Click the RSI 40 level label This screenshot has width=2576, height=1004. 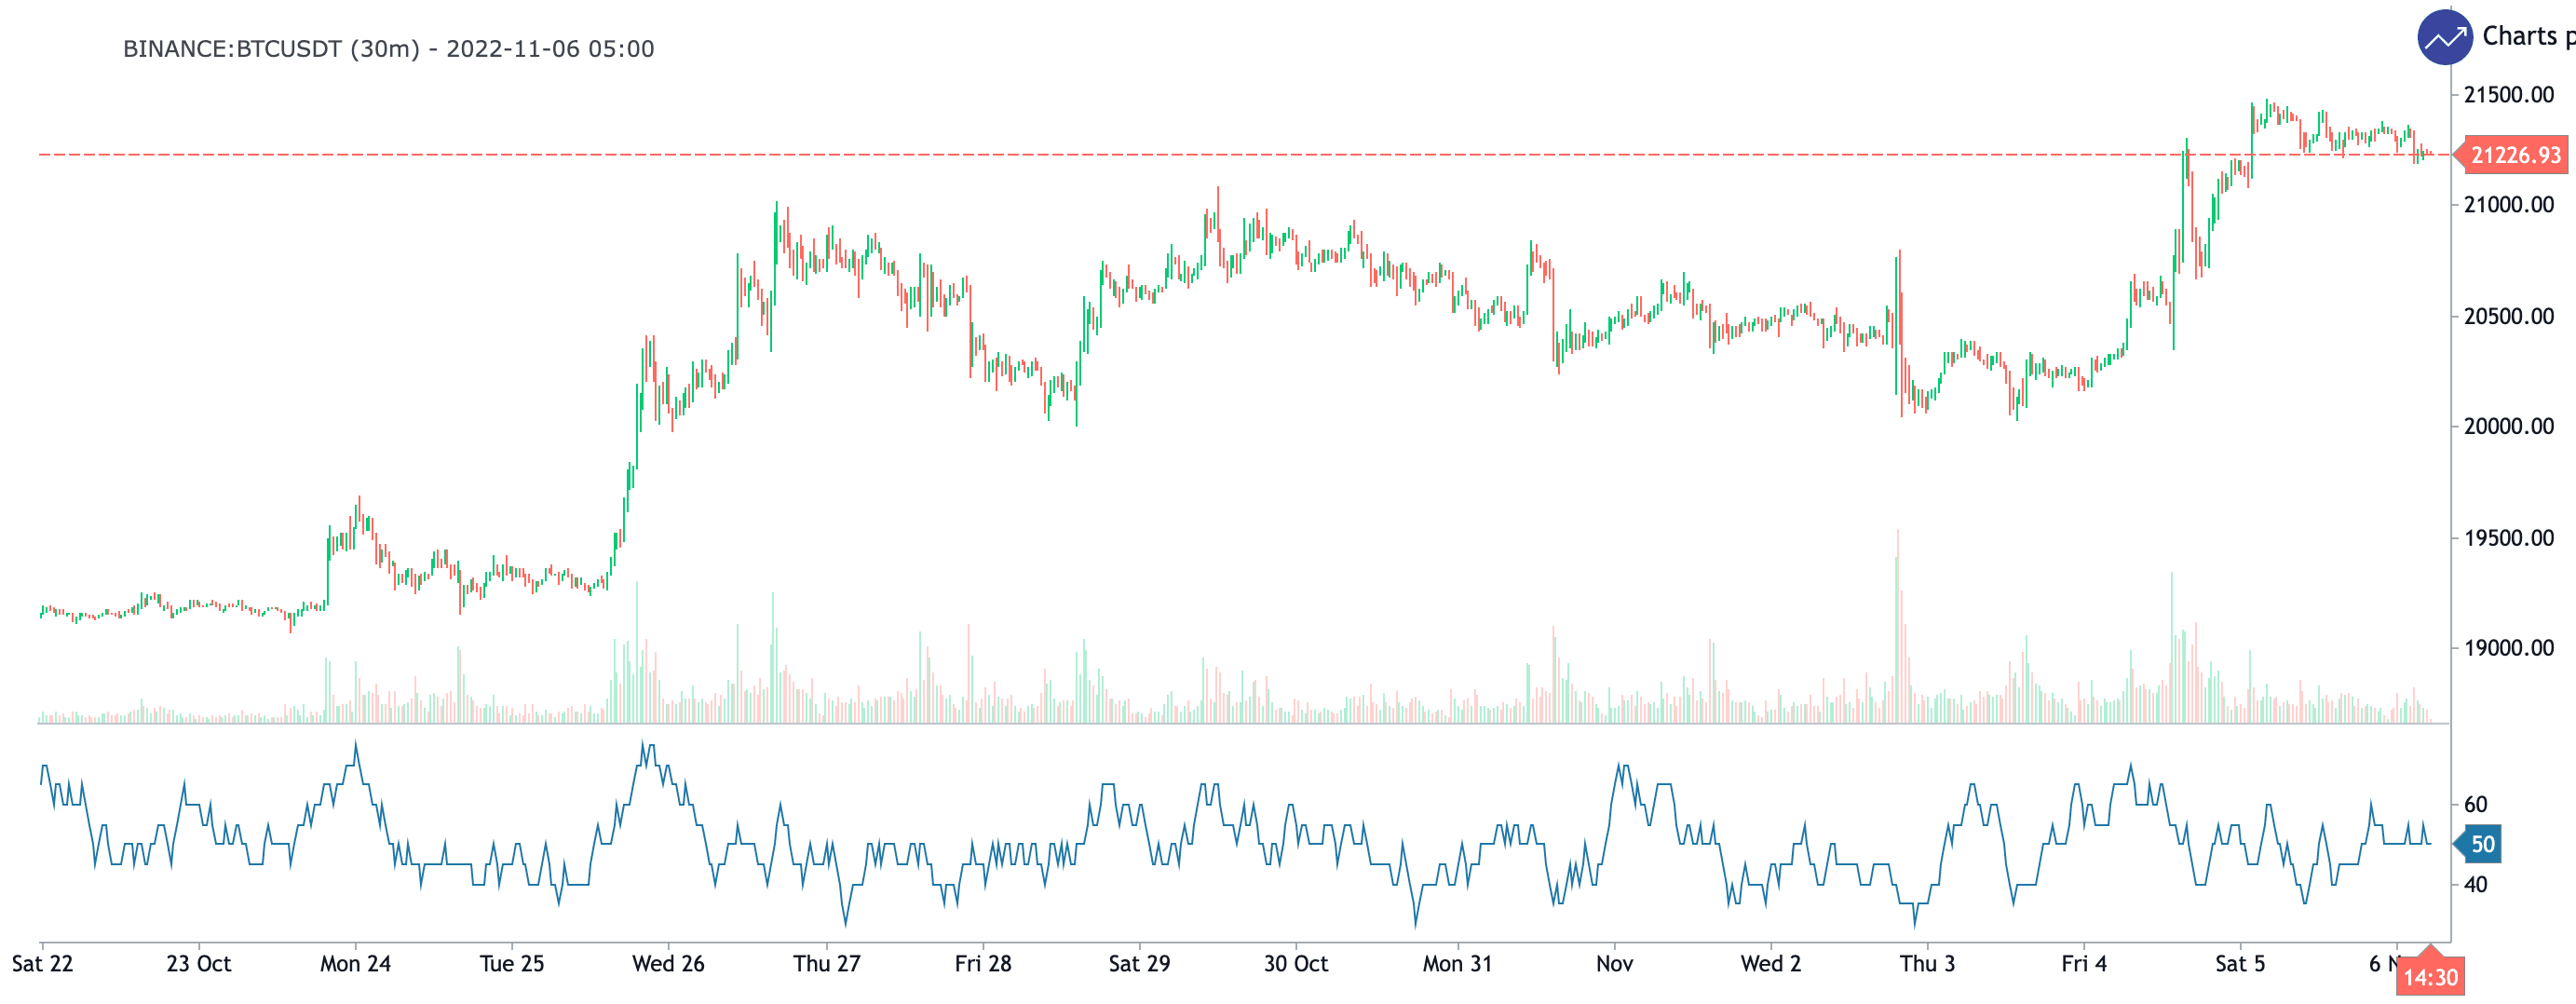tap(2475, 884)
